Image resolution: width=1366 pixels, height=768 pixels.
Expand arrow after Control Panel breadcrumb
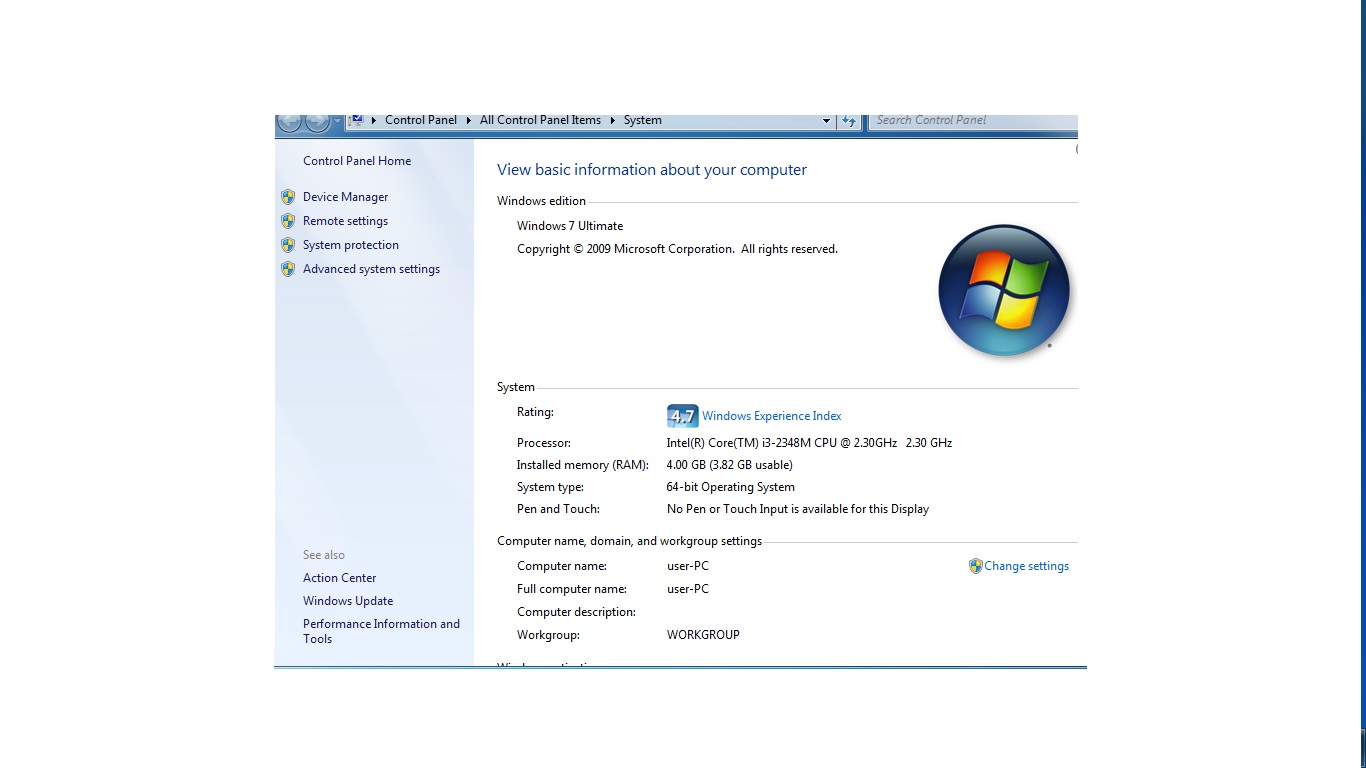pos(469,120)
